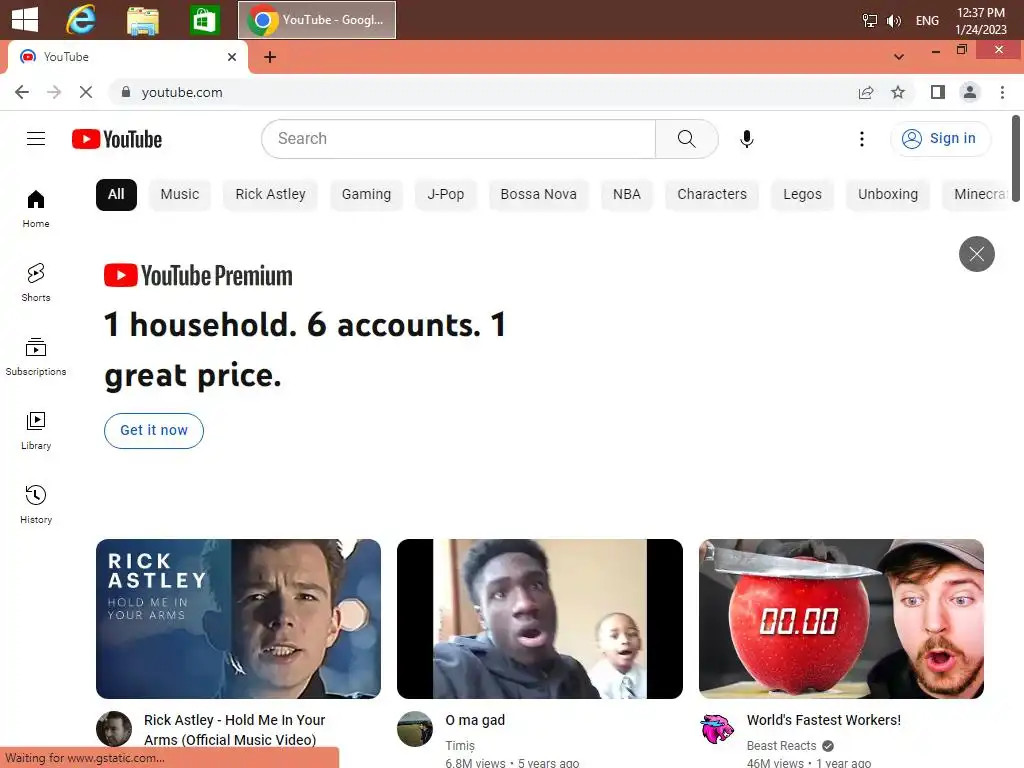Screen dimensions: 1024x768
Task: Open the Home sidebar item
Action: pos(36,209)
